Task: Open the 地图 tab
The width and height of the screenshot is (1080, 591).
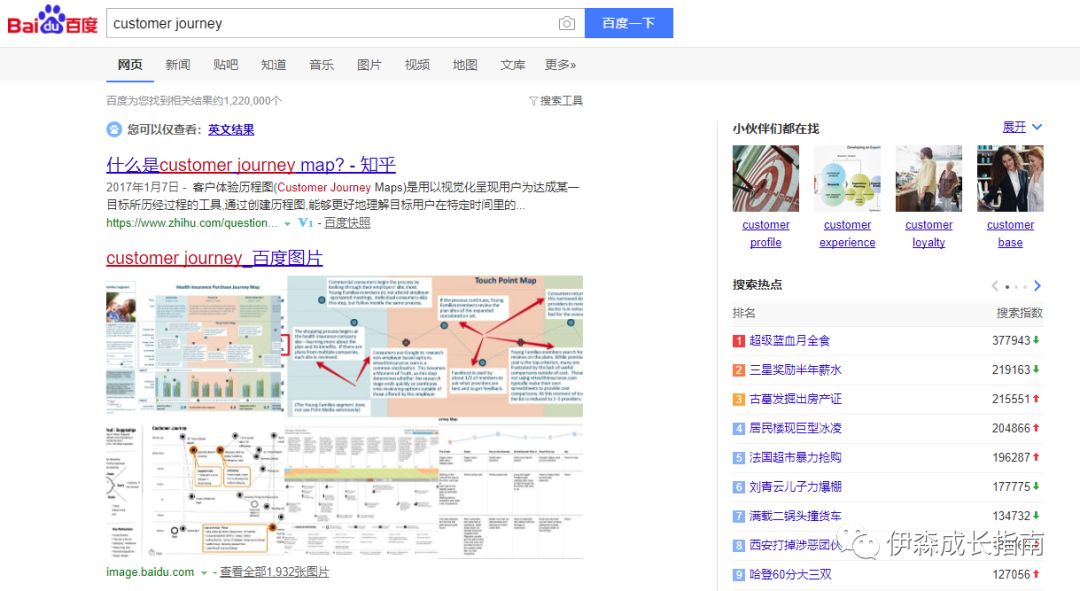Action: 465,65
